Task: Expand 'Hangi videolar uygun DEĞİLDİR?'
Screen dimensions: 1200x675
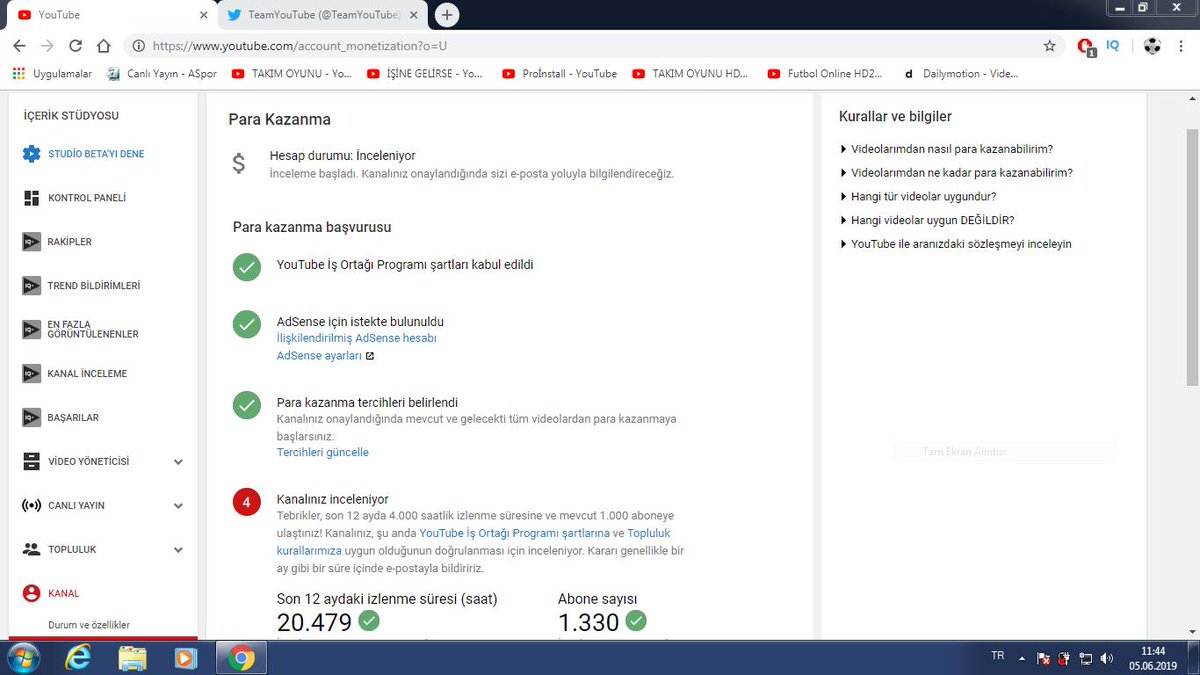Action: 927,220
